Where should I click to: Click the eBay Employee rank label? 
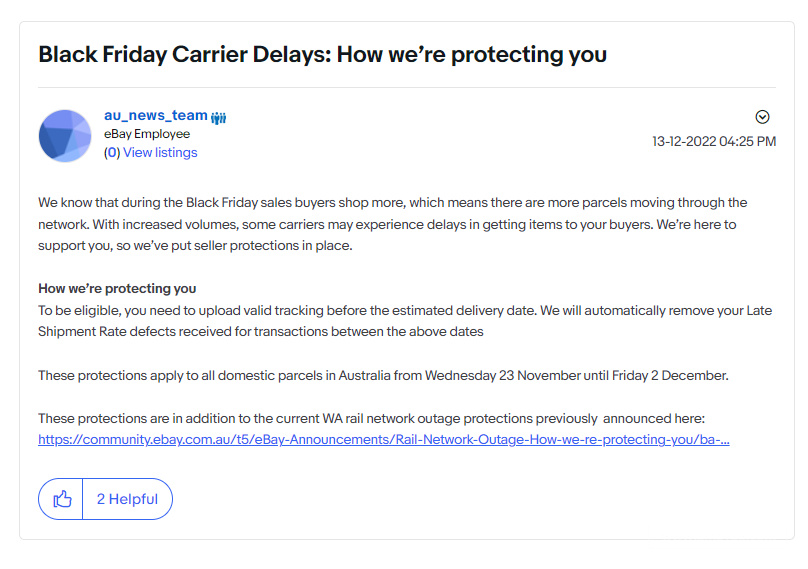click(x=147, y=134)
